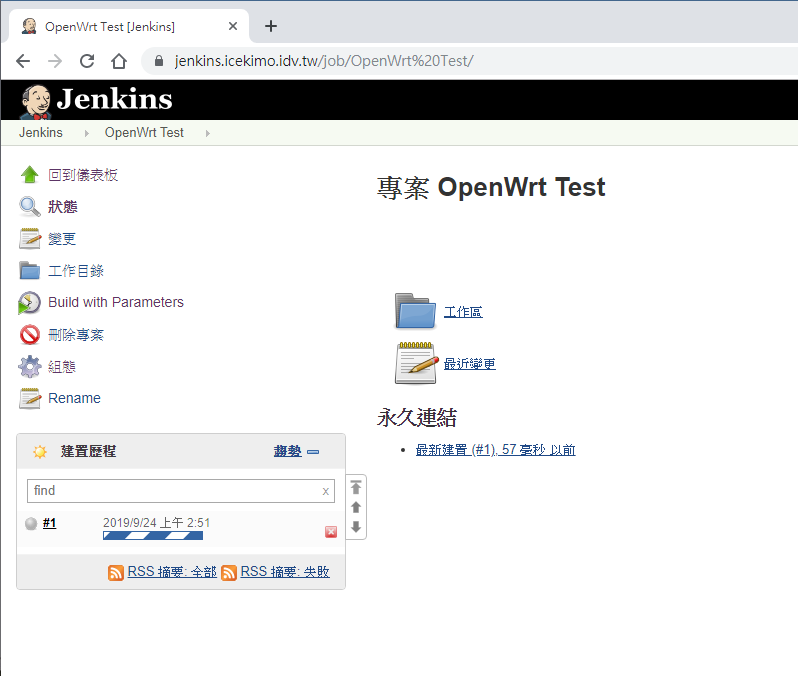Click the browser address bar URL

[x=324, y=61]
